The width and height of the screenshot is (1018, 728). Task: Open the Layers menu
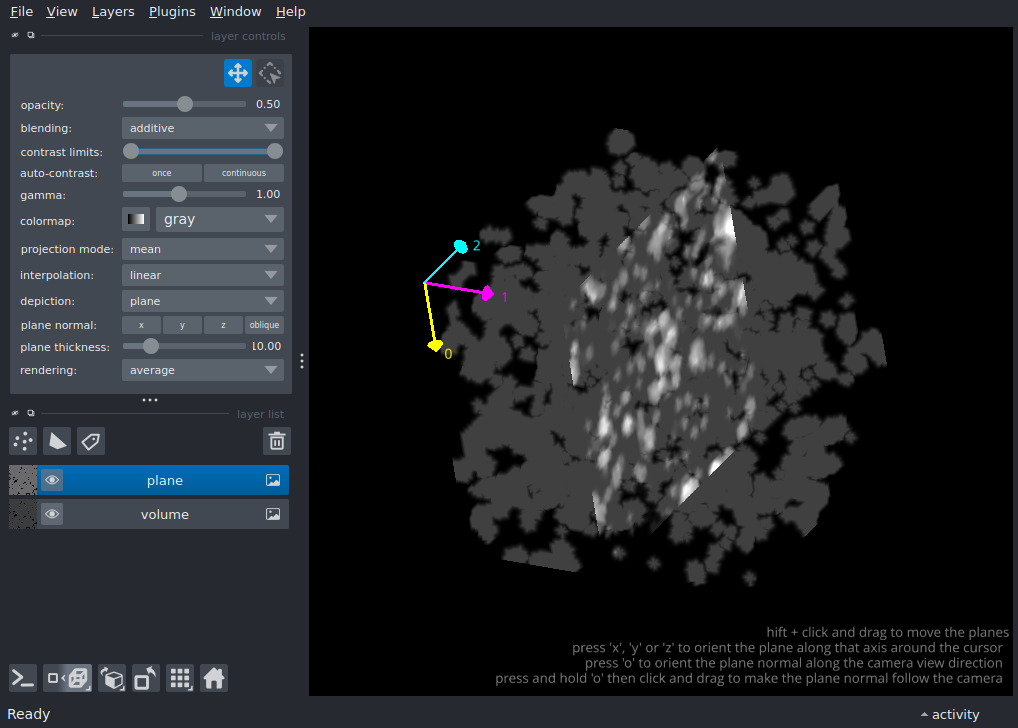112,11
